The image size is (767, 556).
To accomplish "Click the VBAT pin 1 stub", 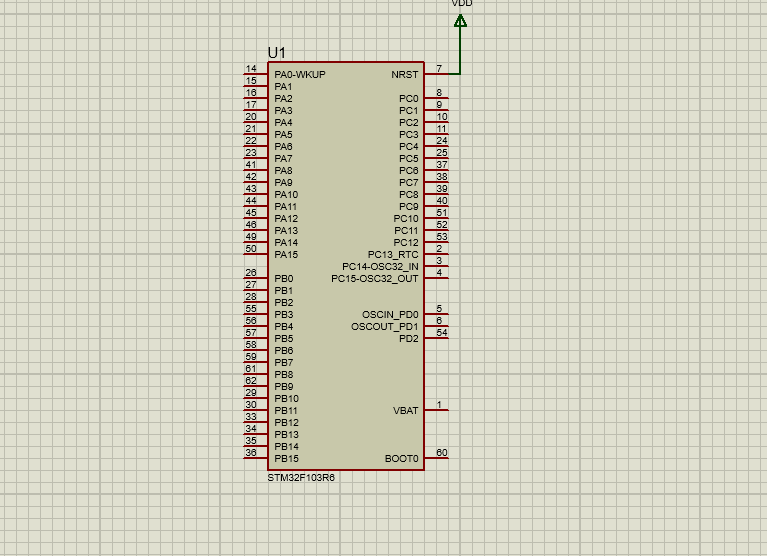I will 436,410.
